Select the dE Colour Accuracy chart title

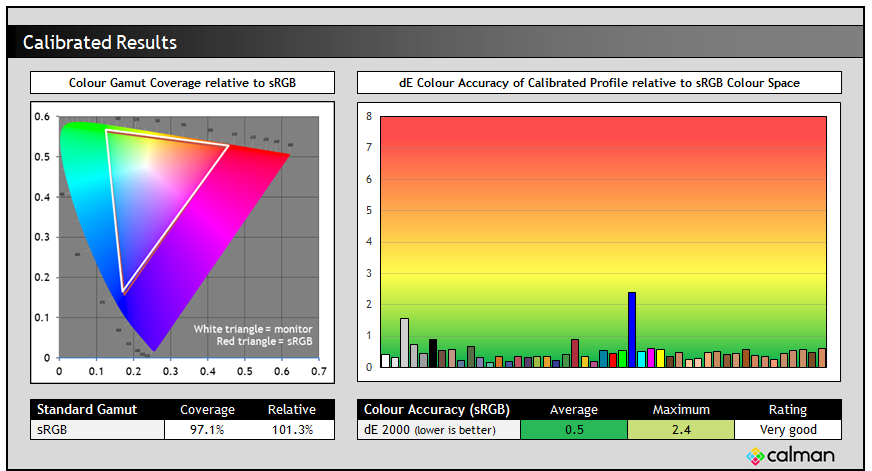599,83
